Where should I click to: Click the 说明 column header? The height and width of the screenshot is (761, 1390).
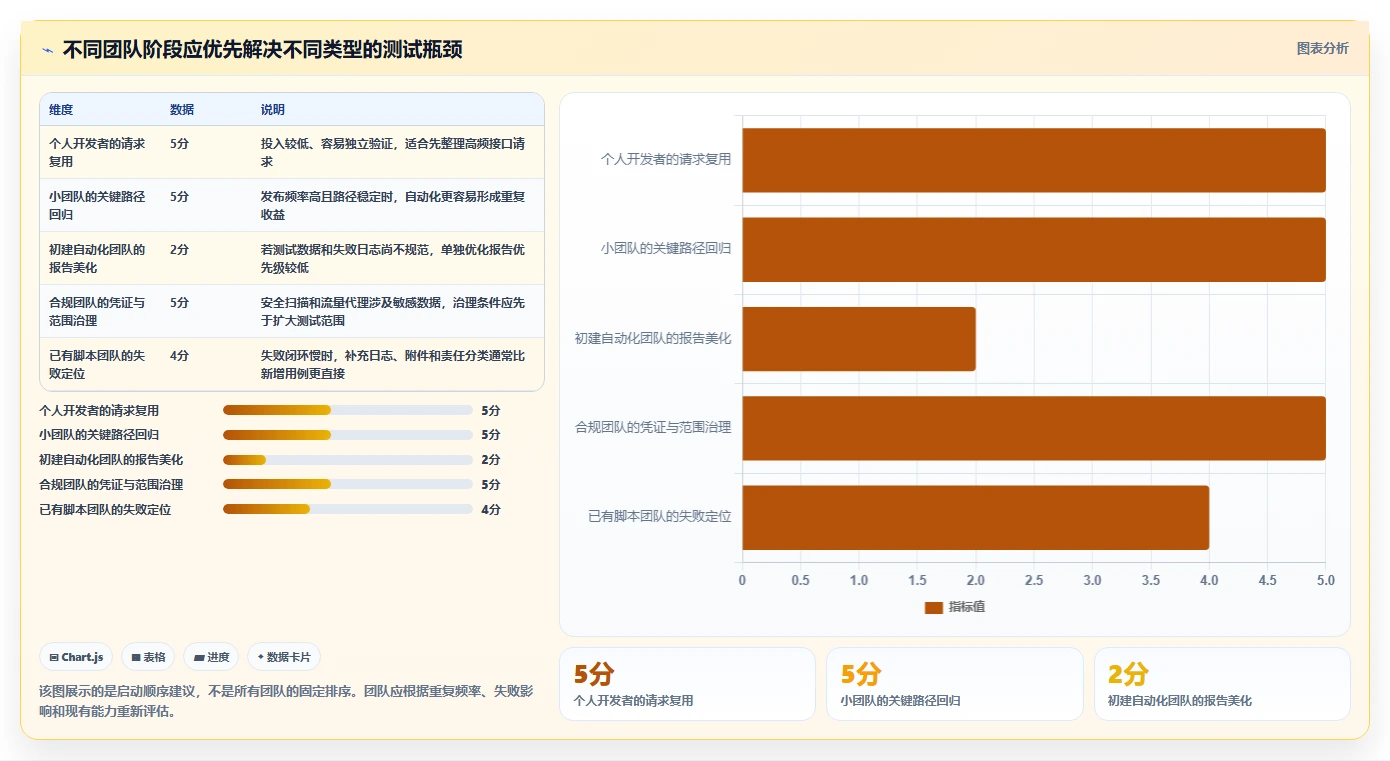coord(273,110)
